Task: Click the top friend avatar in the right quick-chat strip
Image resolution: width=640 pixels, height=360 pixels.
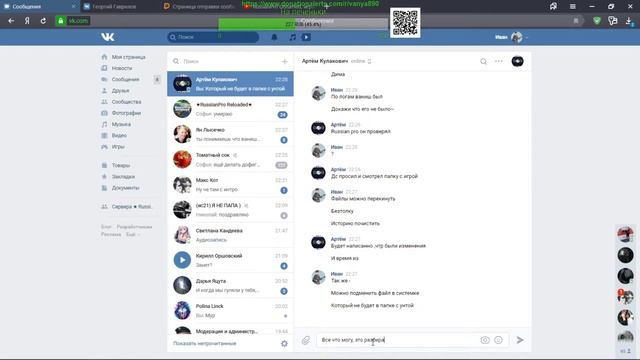Action: click(x=625, y=234)
